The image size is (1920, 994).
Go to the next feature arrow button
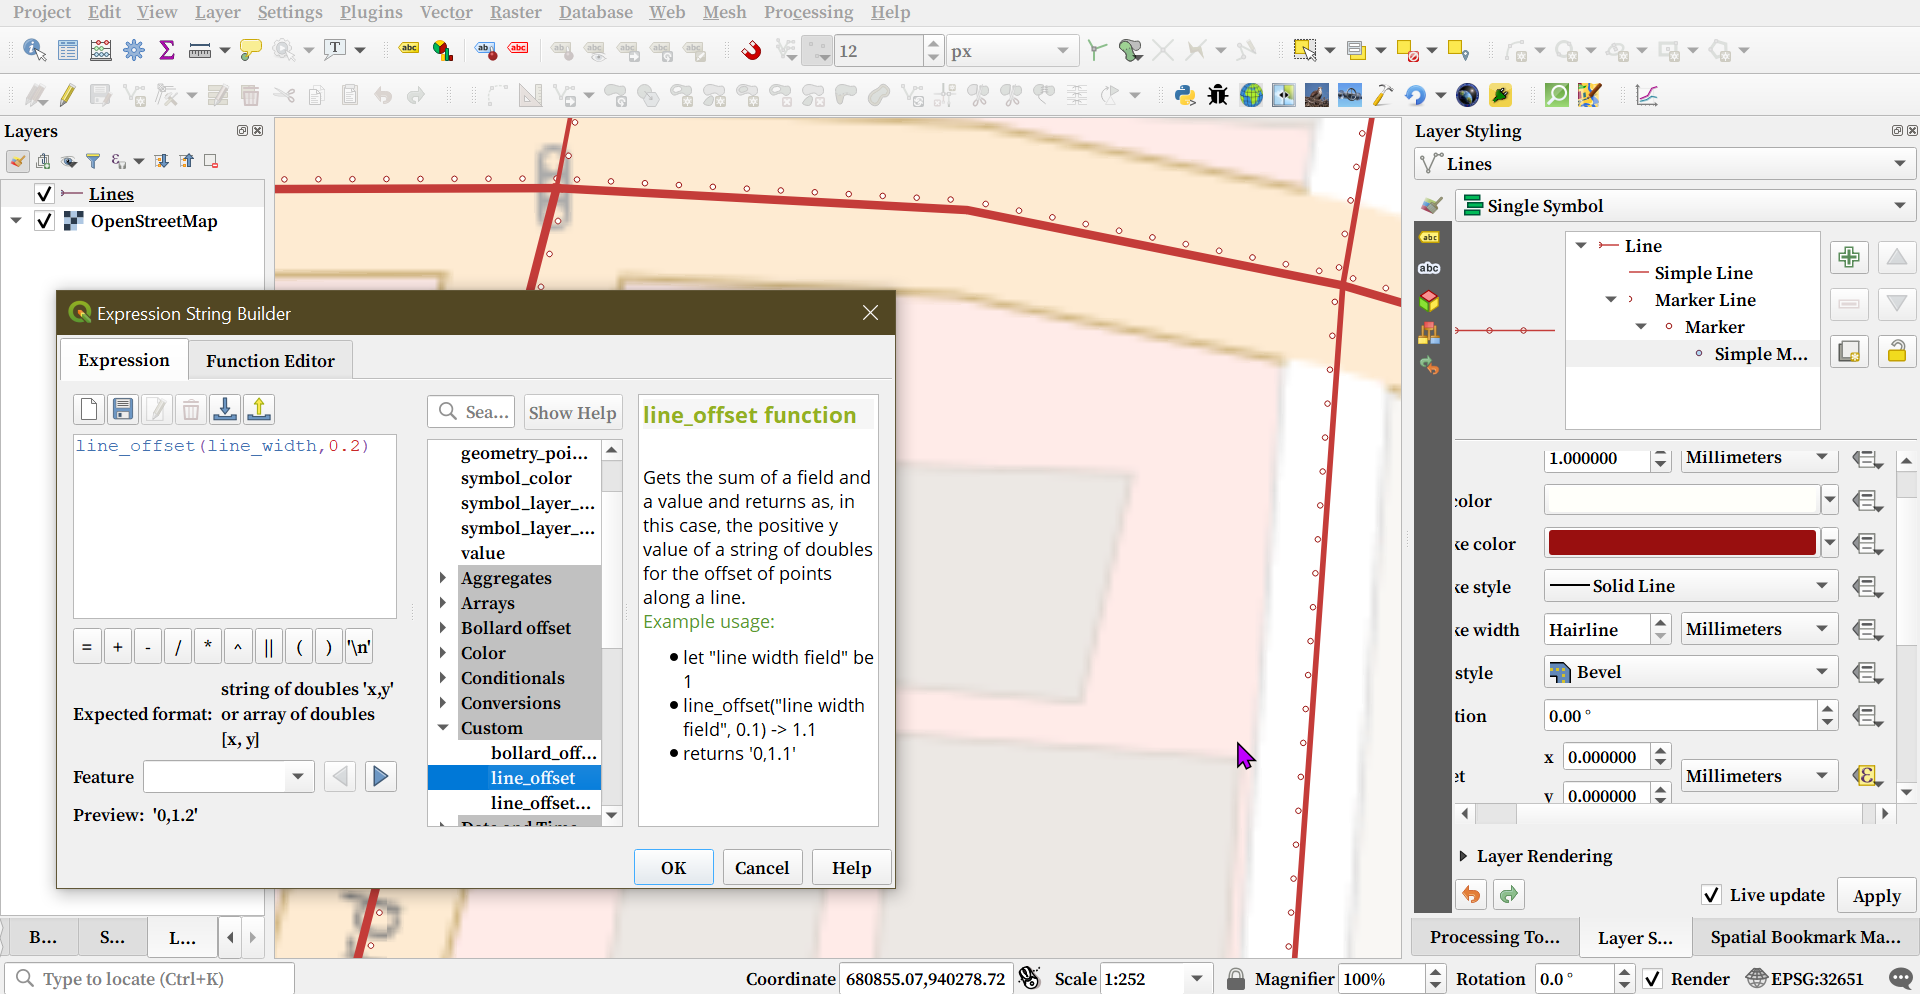[381, 777]
